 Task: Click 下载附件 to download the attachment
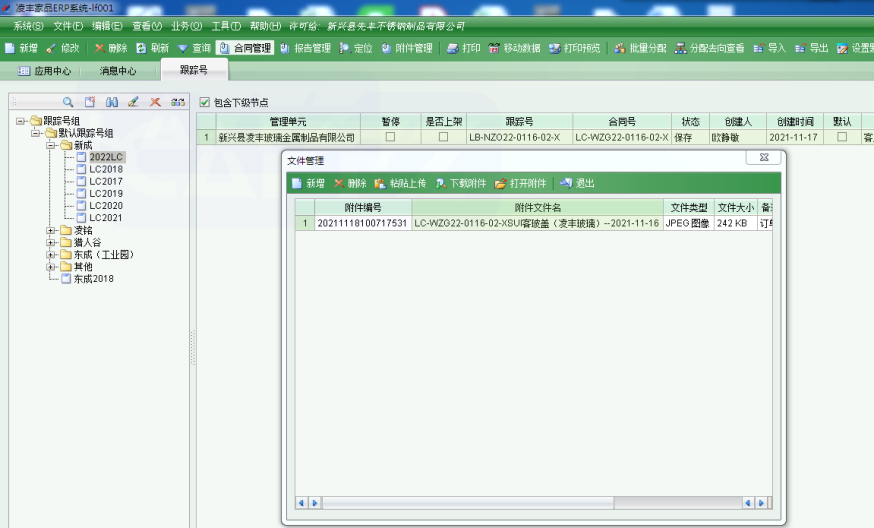click(460, 183)
